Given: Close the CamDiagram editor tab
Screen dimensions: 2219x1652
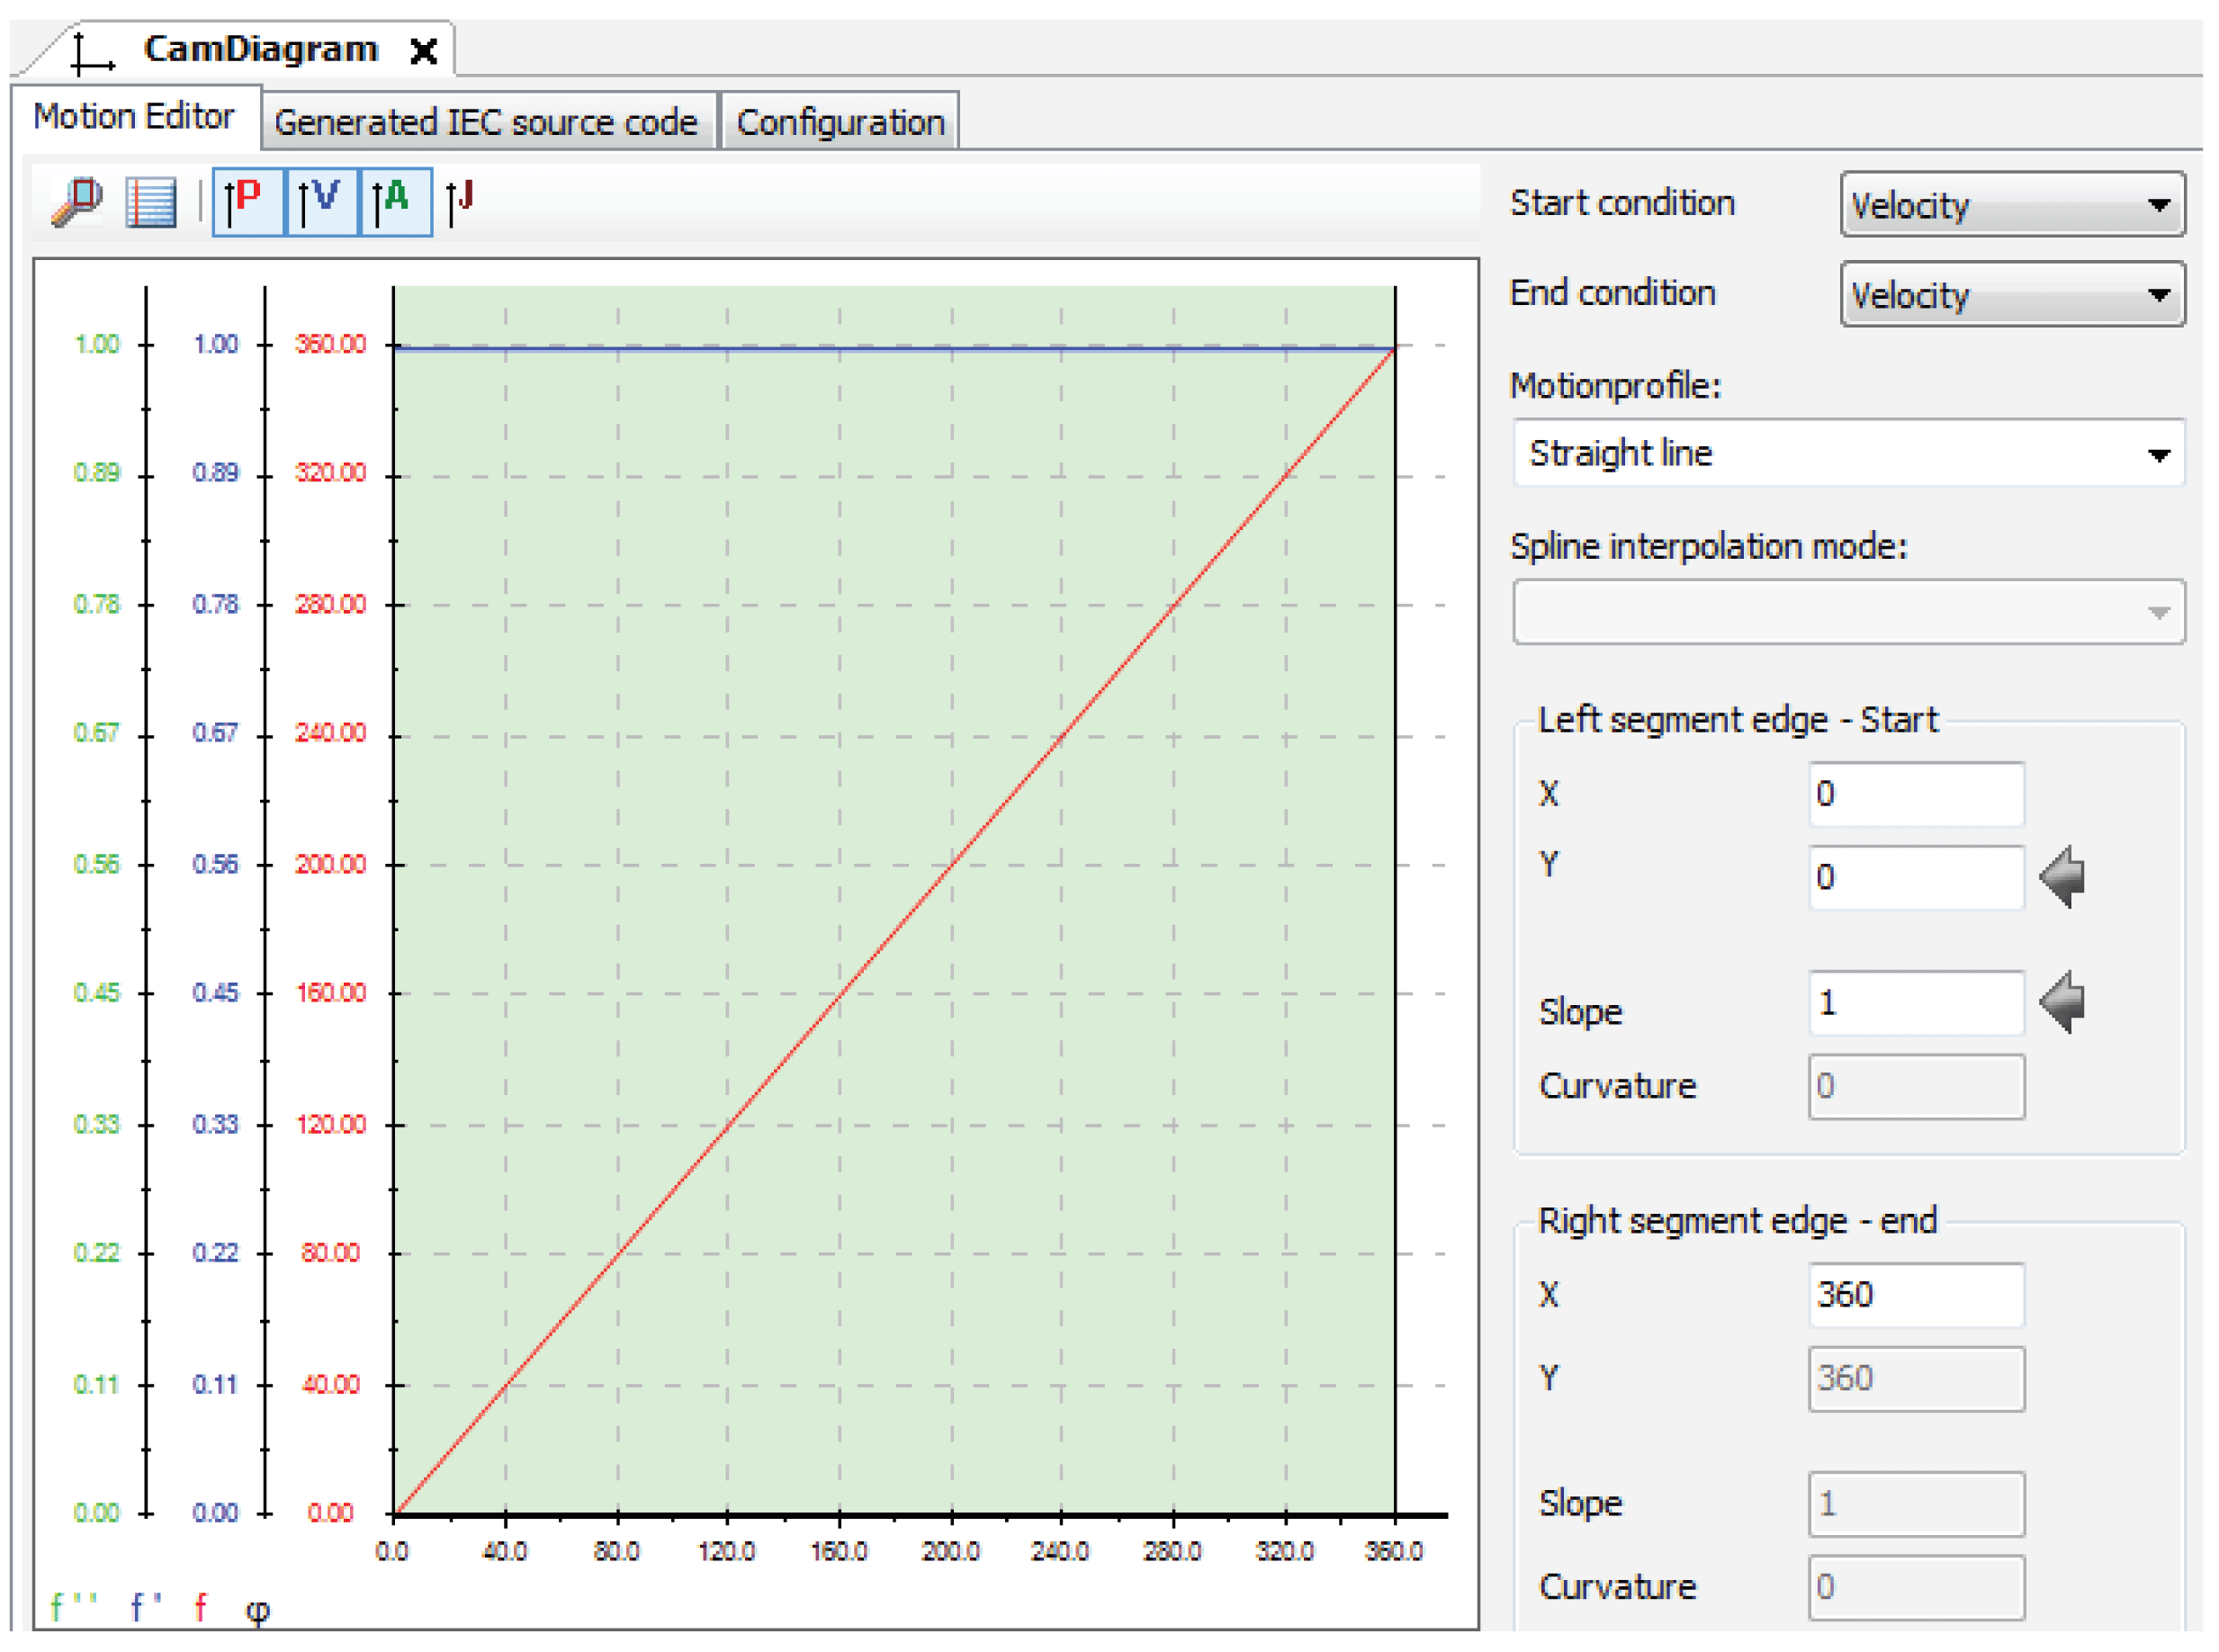Looking at the screenshot, I should (x=424, y=52).
